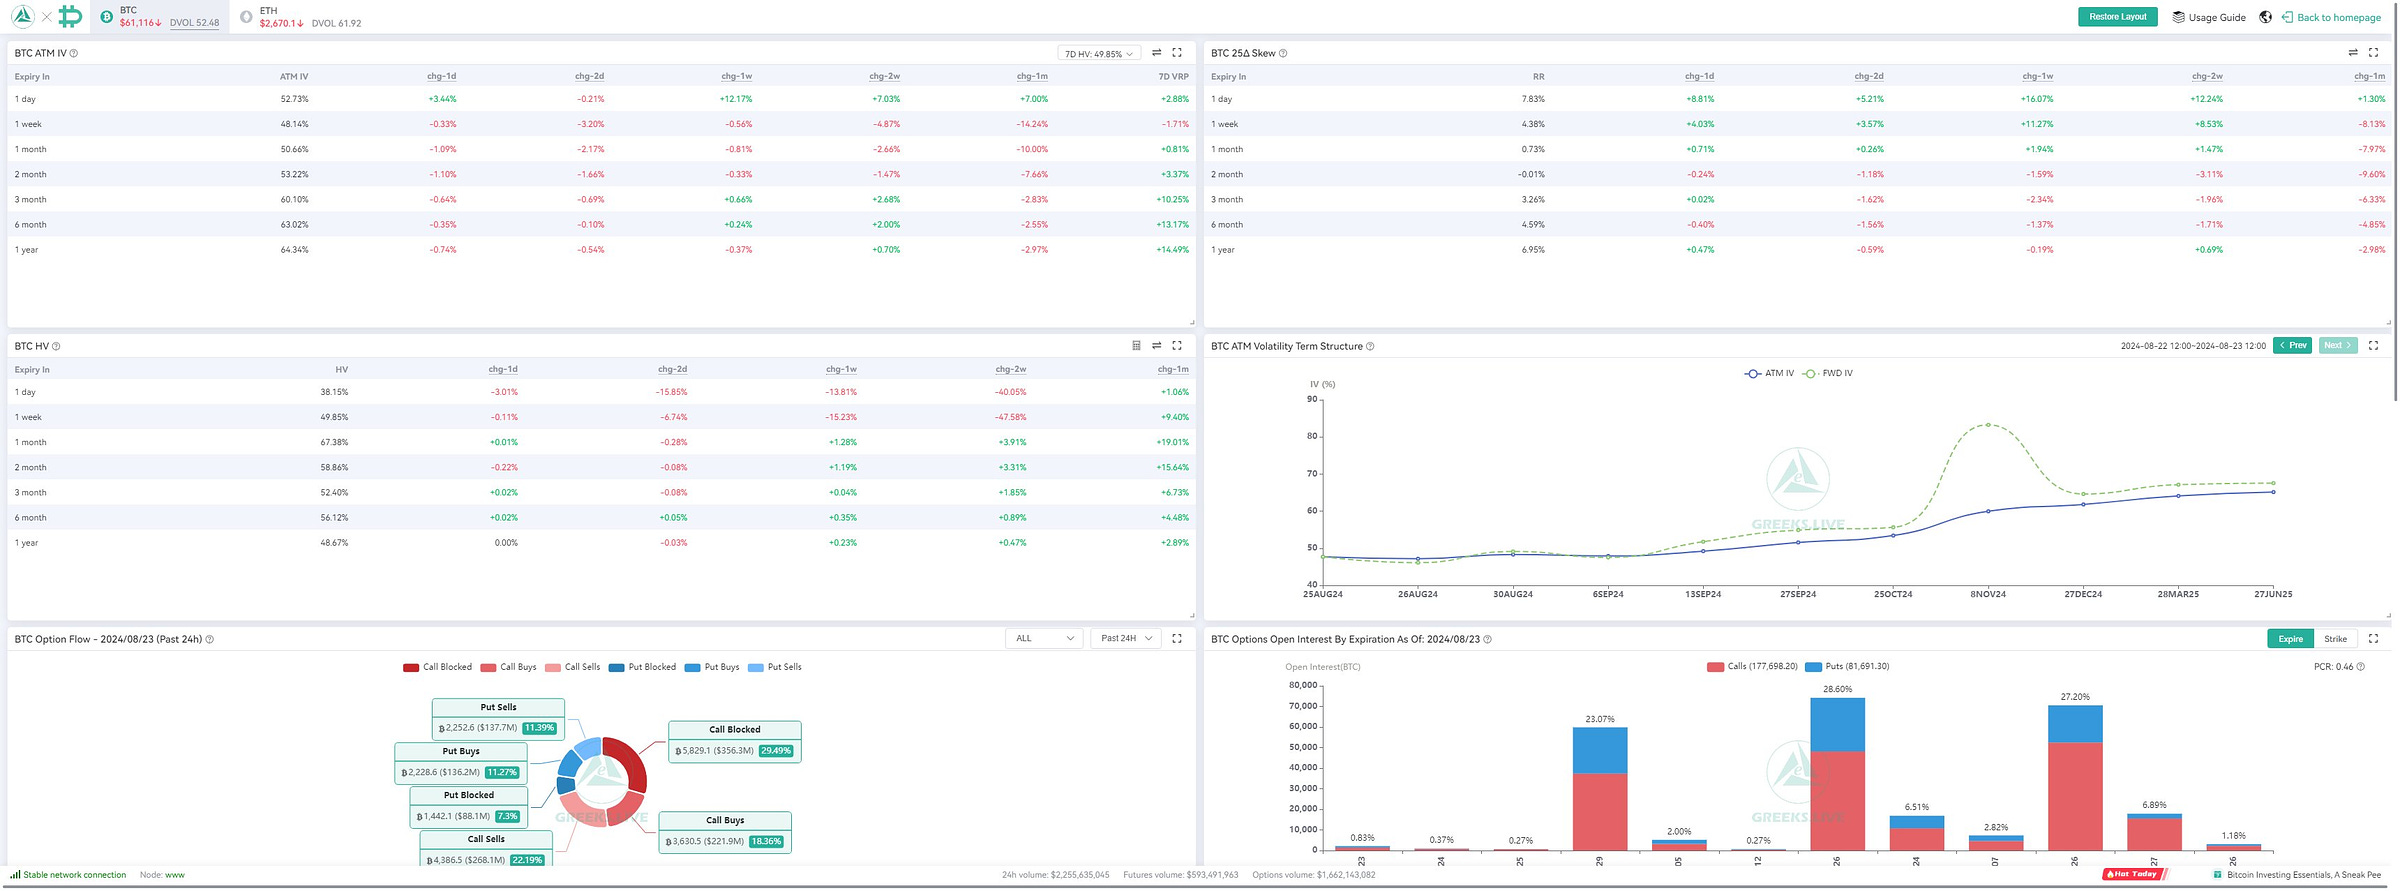This screenshot has width=2400, height=891.
Task: Toggle Put Buys in Option Flow legend
Action: [712, 667]
